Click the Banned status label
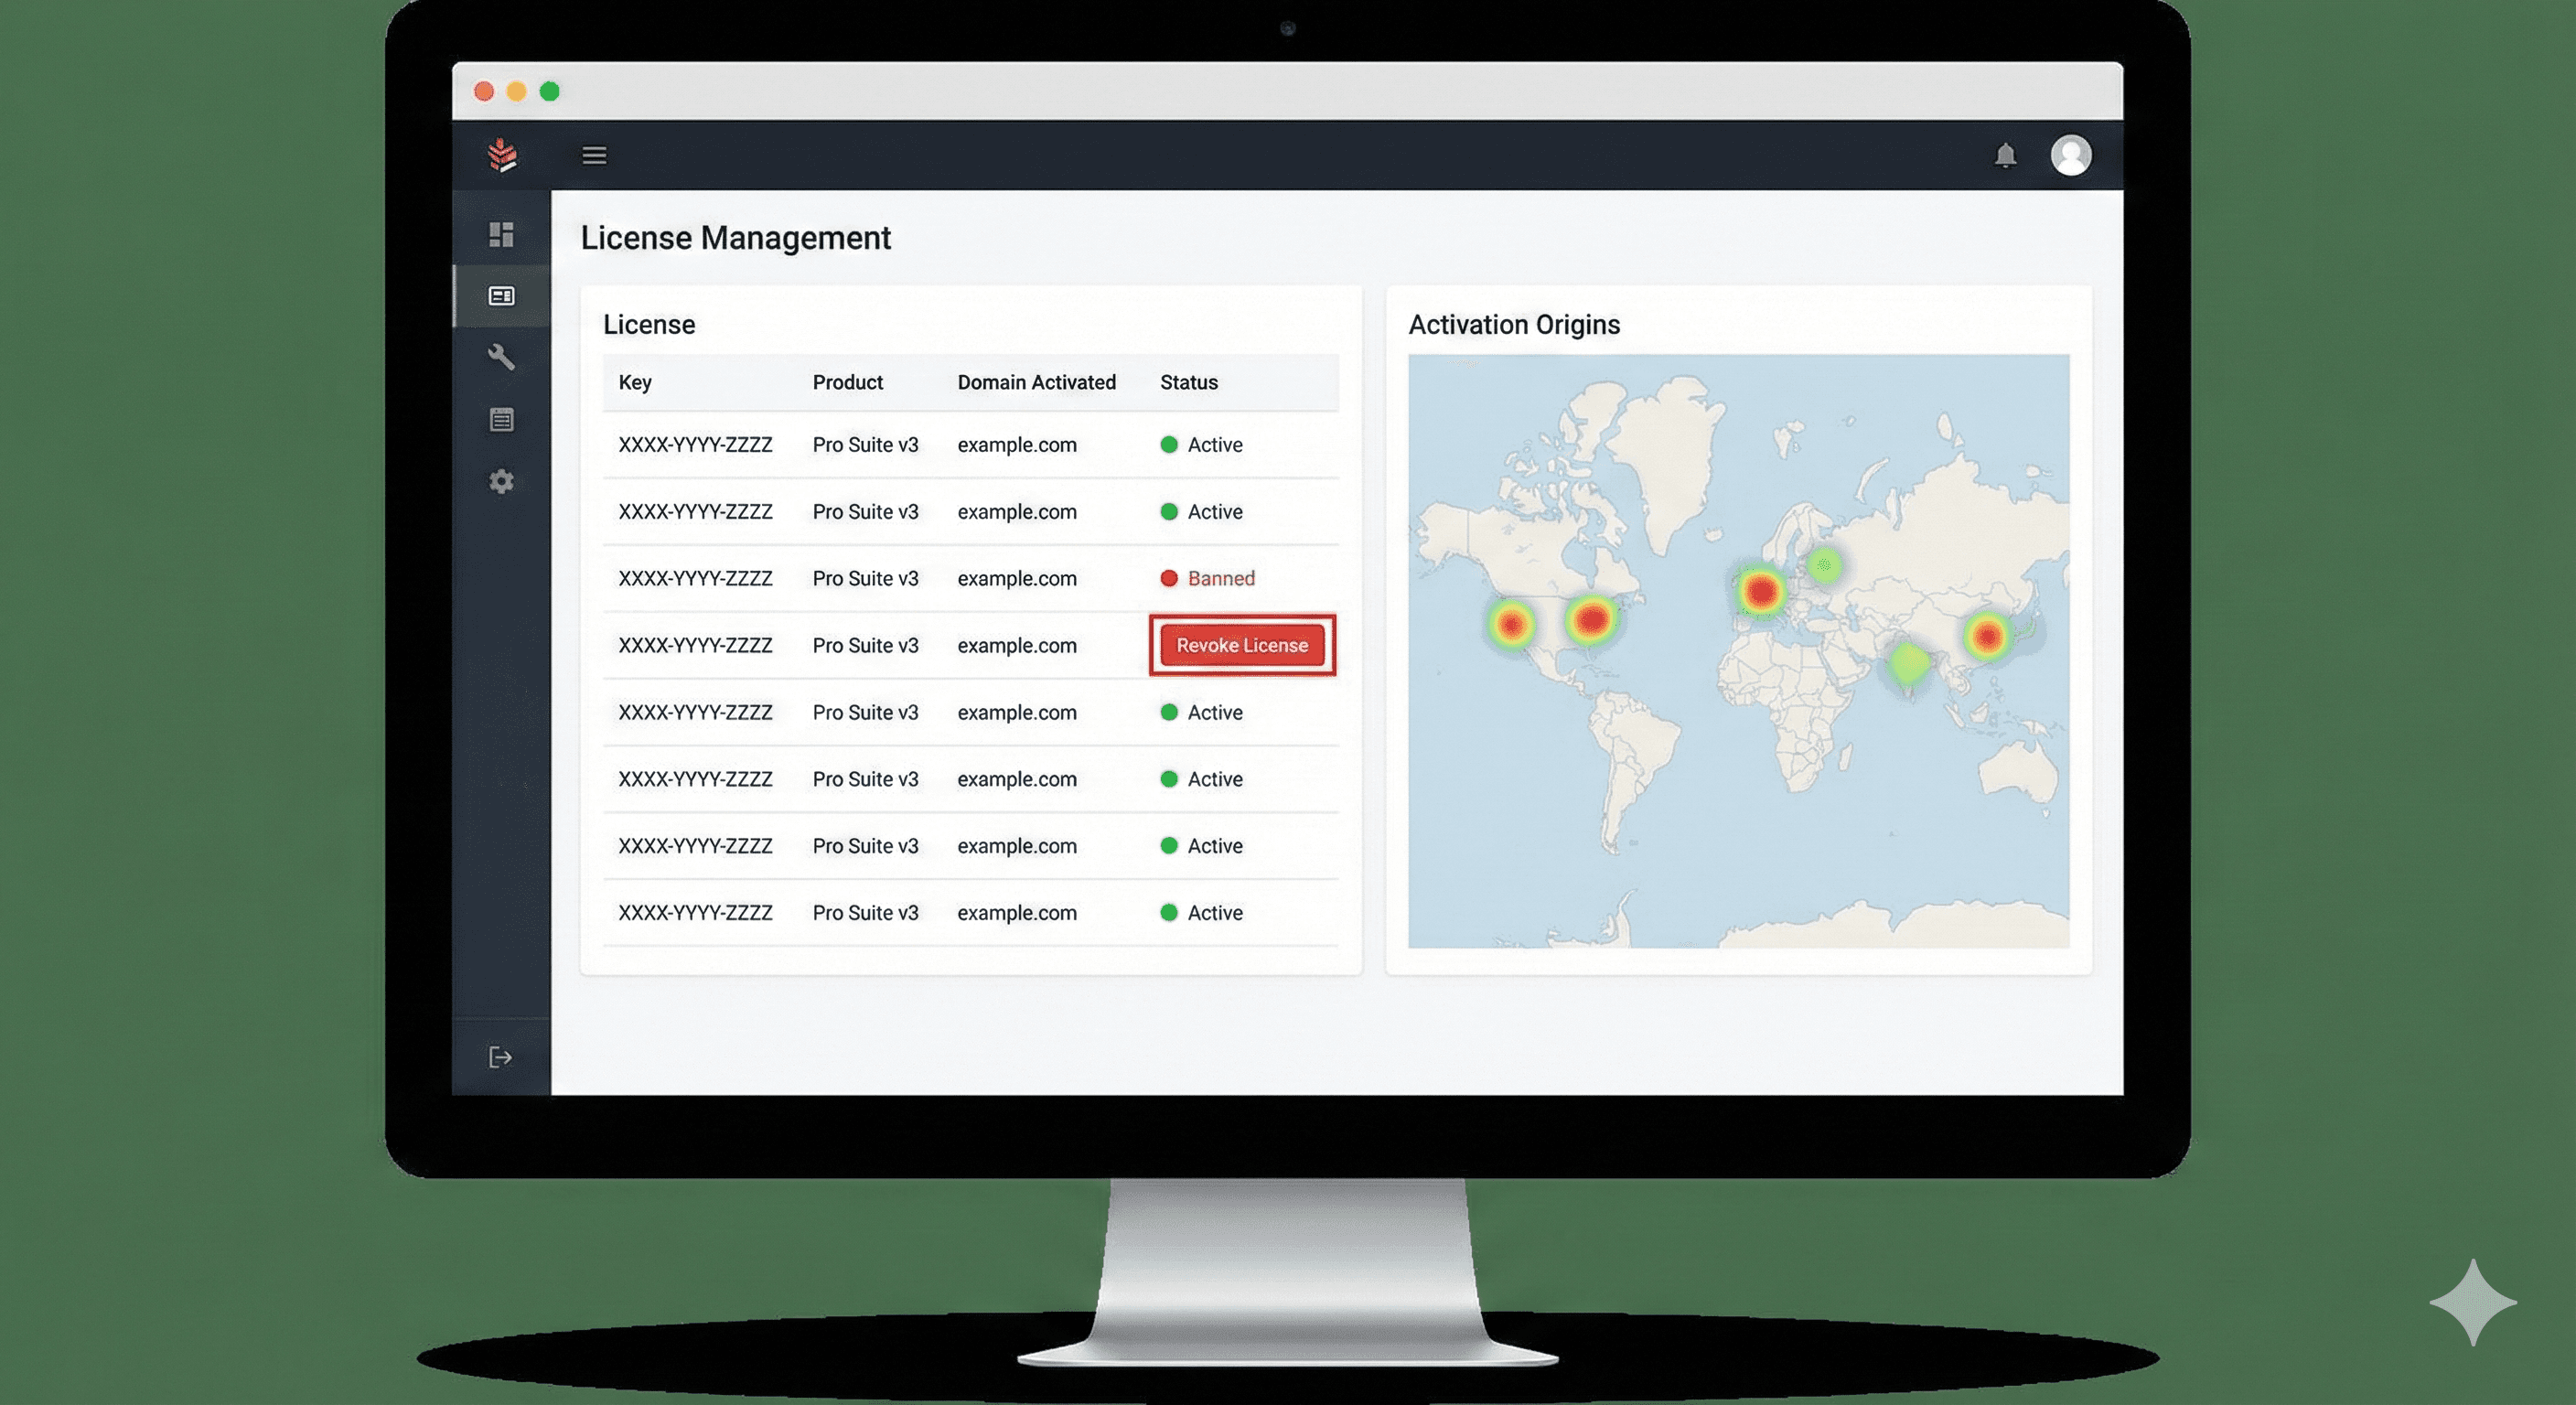This screenshot has width=2576, height=1405. tap(1222, 578)
